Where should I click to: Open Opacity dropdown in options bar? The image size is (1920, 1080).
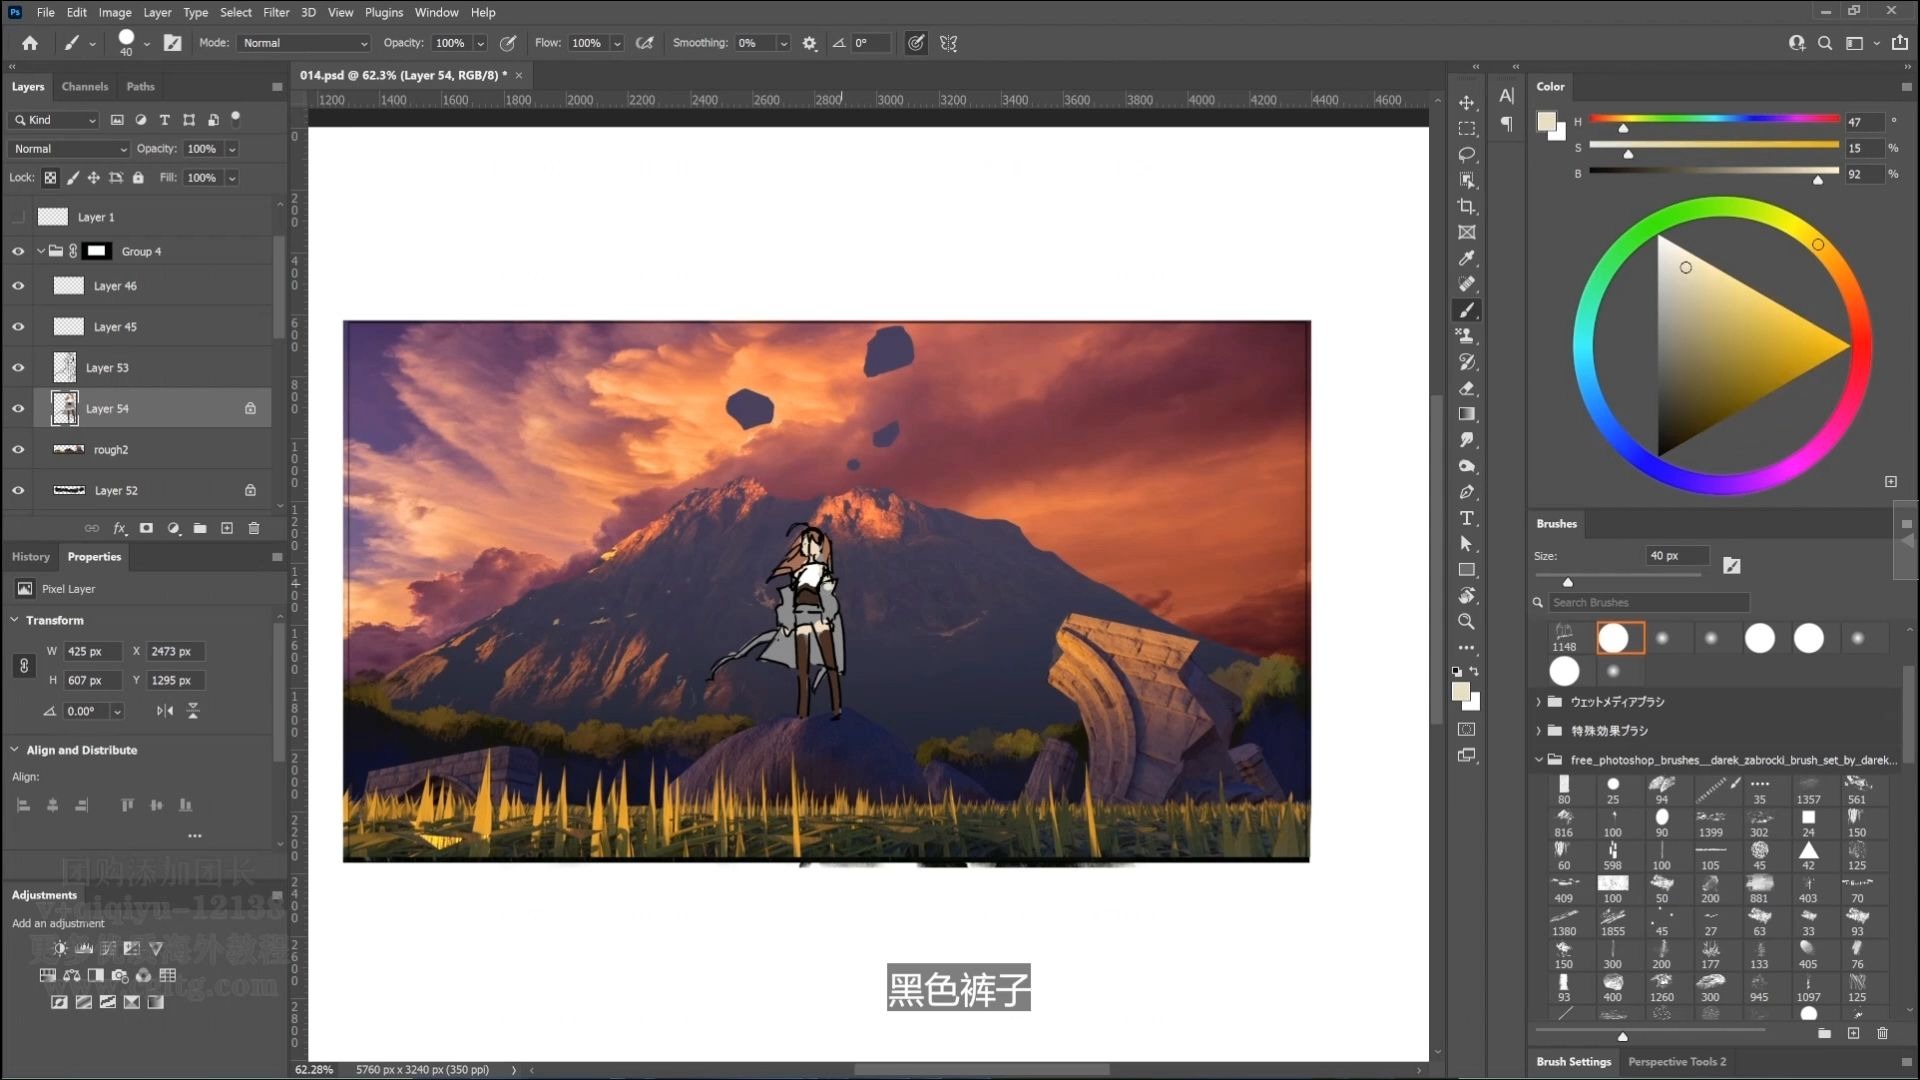click(x=480, y=43)
